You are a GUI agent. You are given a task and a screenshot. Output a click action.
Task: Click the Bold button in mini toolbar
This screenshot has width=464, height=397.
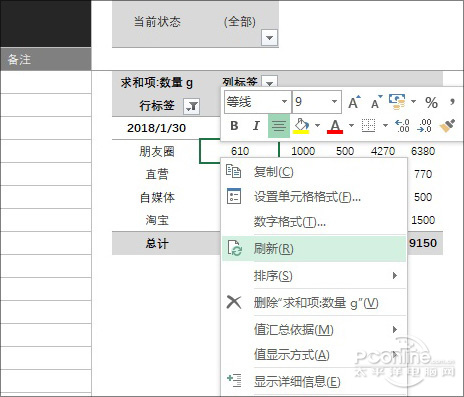(x=234, y=126)
